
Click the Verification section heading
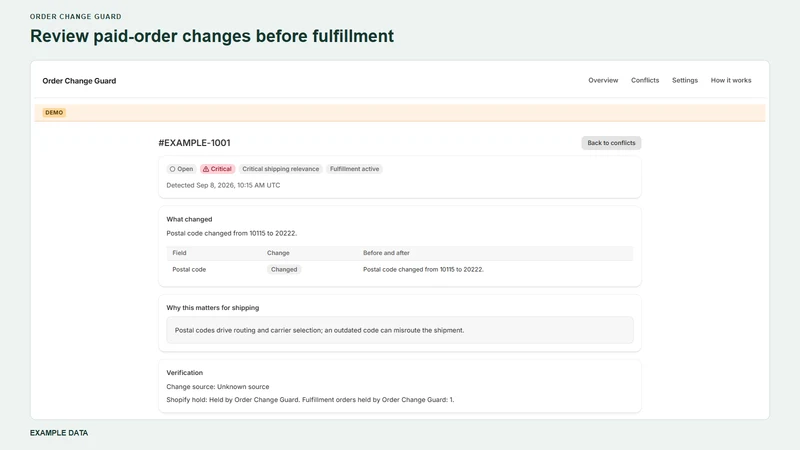(185, 372)
